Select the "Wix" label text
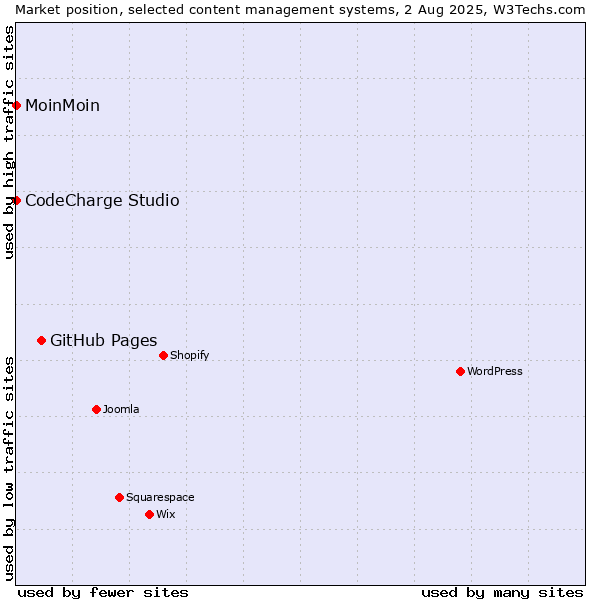Image resolution: width=600 pixels, height=600 pixels. (x=166, y=515)
